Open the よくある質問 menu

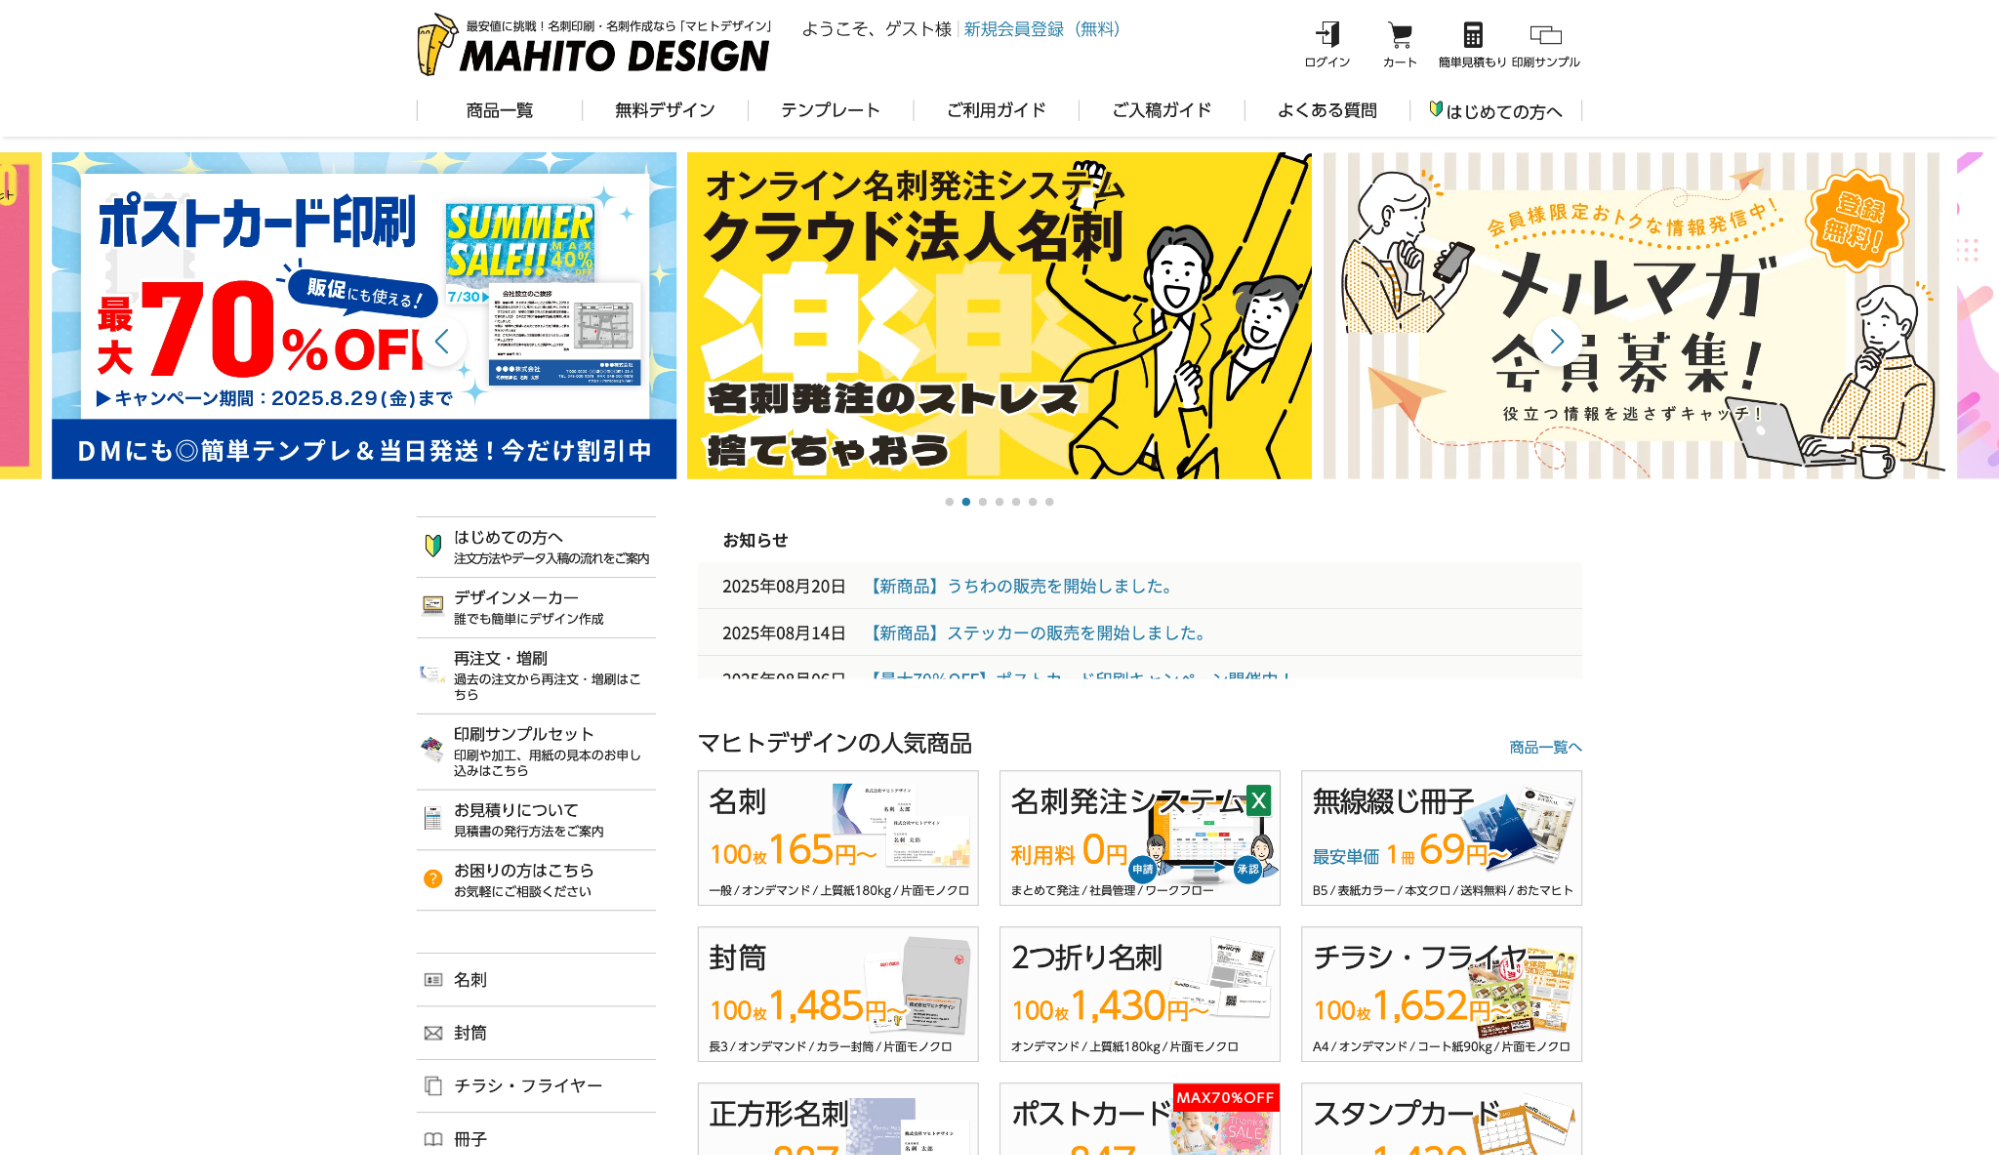pos(1327,110)
